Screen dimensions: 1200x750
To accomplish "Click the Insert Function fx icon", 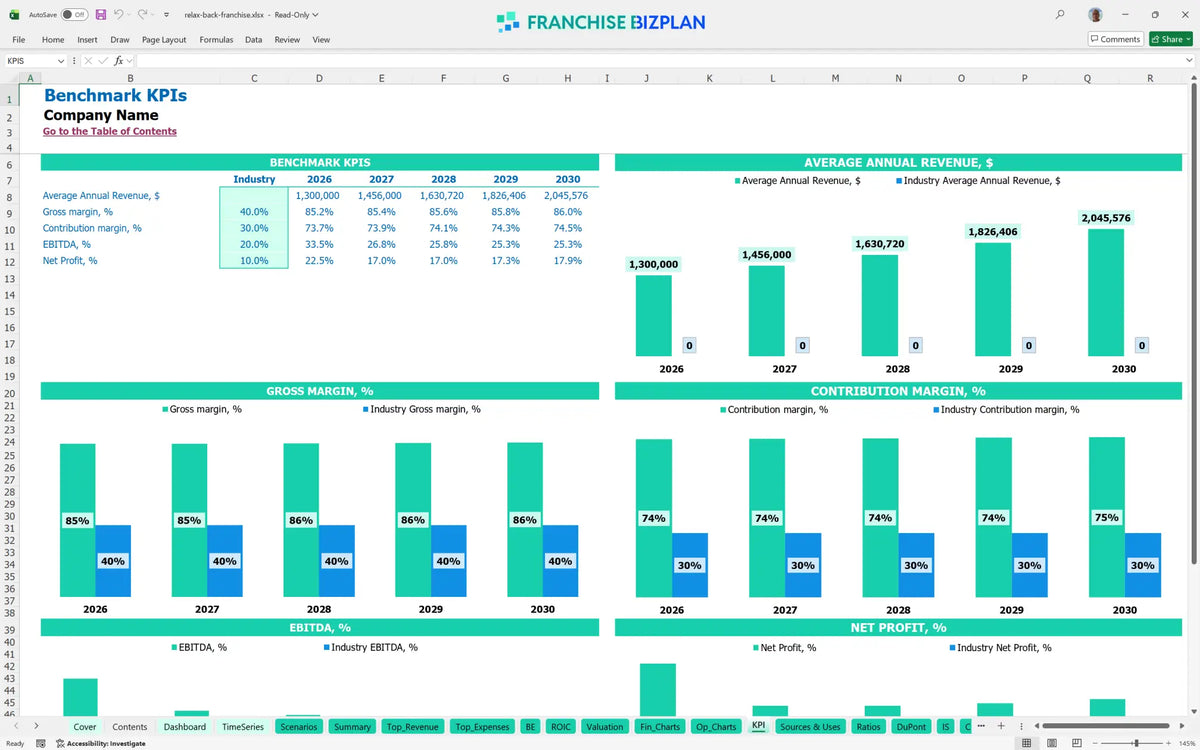I will pos(118,61).
